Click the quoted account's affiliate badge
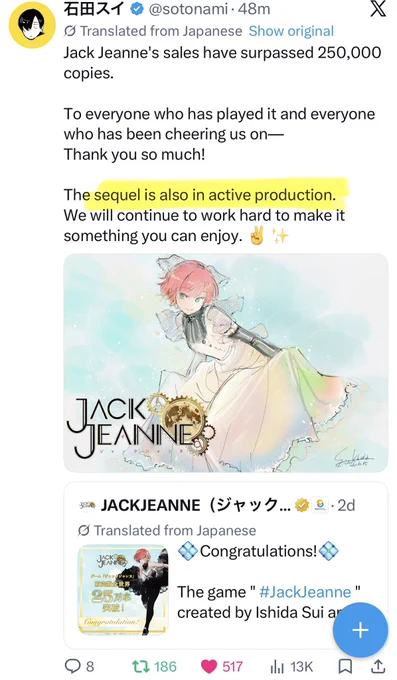The width and height of the screenshot is (397, 680). point(321,505)
